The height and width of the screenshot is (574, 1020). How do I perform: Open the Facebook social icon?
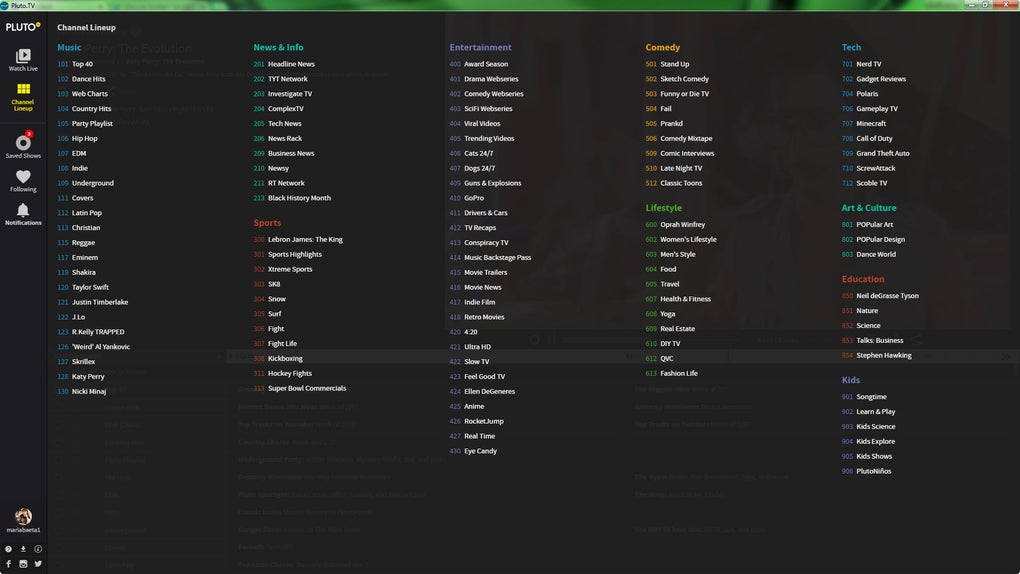point(8,564)
